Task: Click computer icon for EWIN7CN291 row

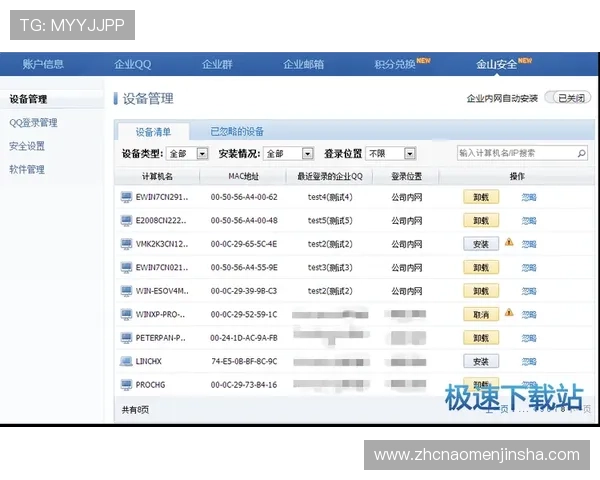Action: click(x=126, y=197)
